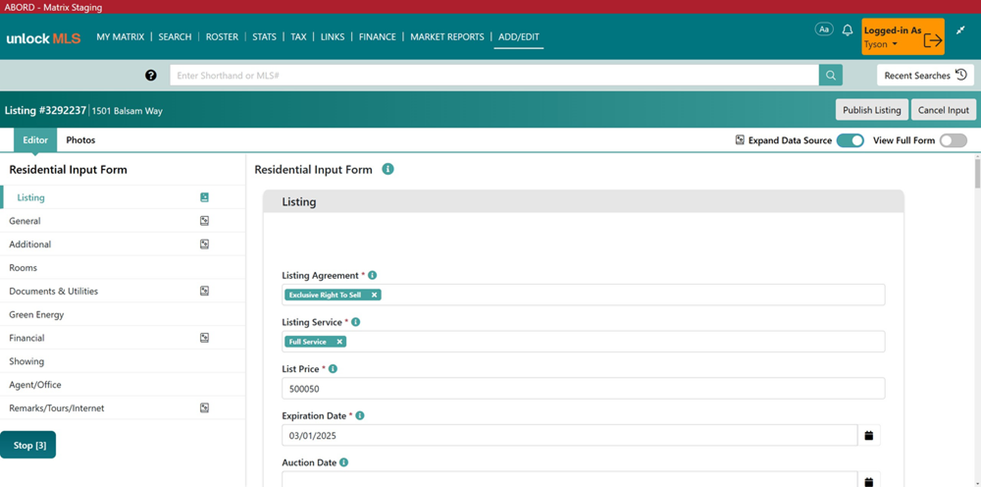Switch to the Photos tab

(81, 140)
